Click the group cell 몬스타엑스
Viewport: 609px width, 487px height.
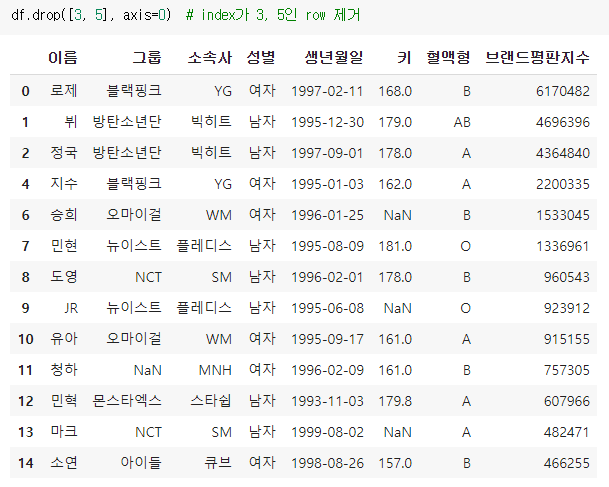coord(127,401)
